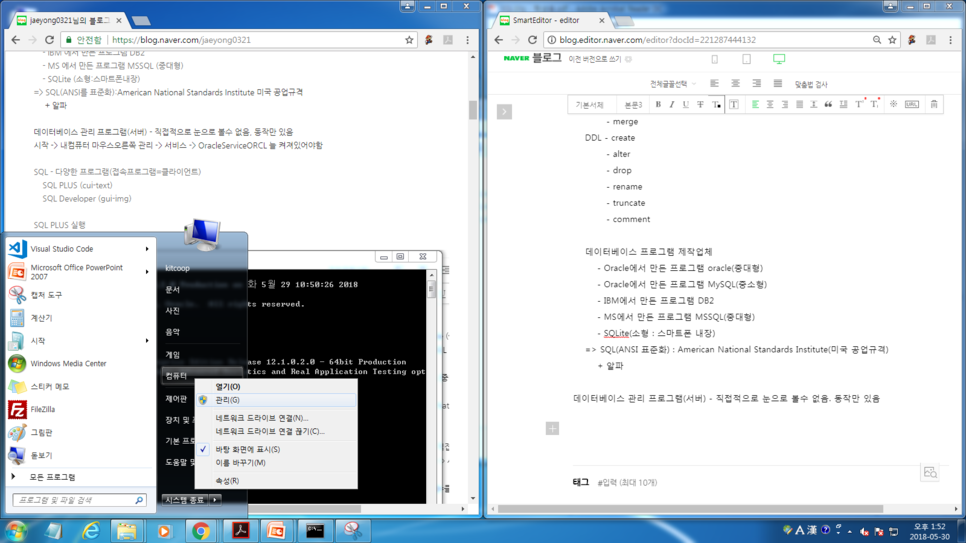Expand Visual Studio Code jump list arrow
The height and width of the screenshot is (543, 966).
[x=147, y=249]
